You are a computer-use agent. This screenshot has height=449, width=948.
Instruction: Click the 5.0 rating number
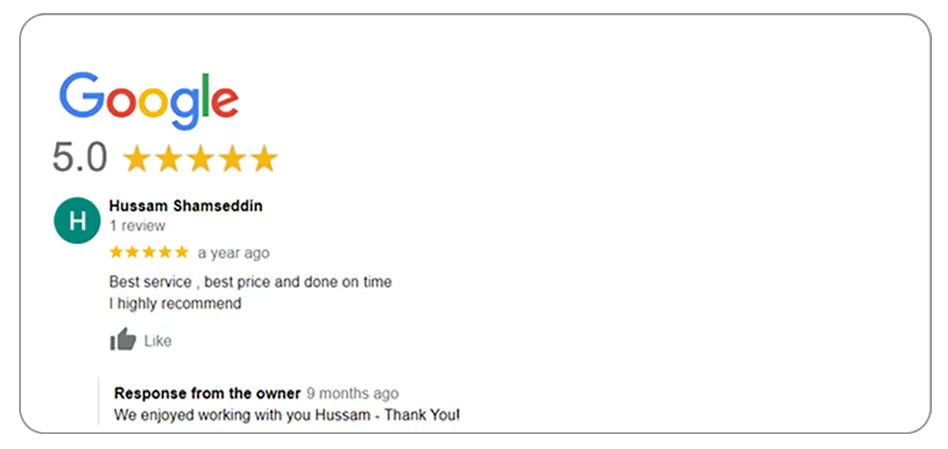click(x=80, y=158)
